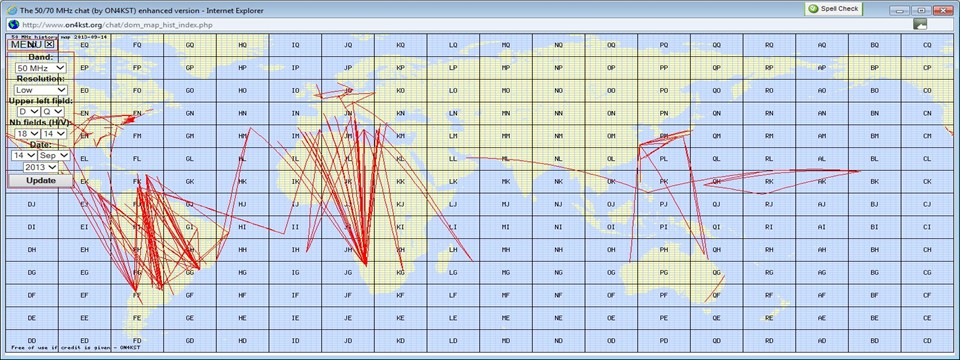
Task: Click the Internet Explorer logo in title bar
Action: pyautogui.click(x=12, y=9)
